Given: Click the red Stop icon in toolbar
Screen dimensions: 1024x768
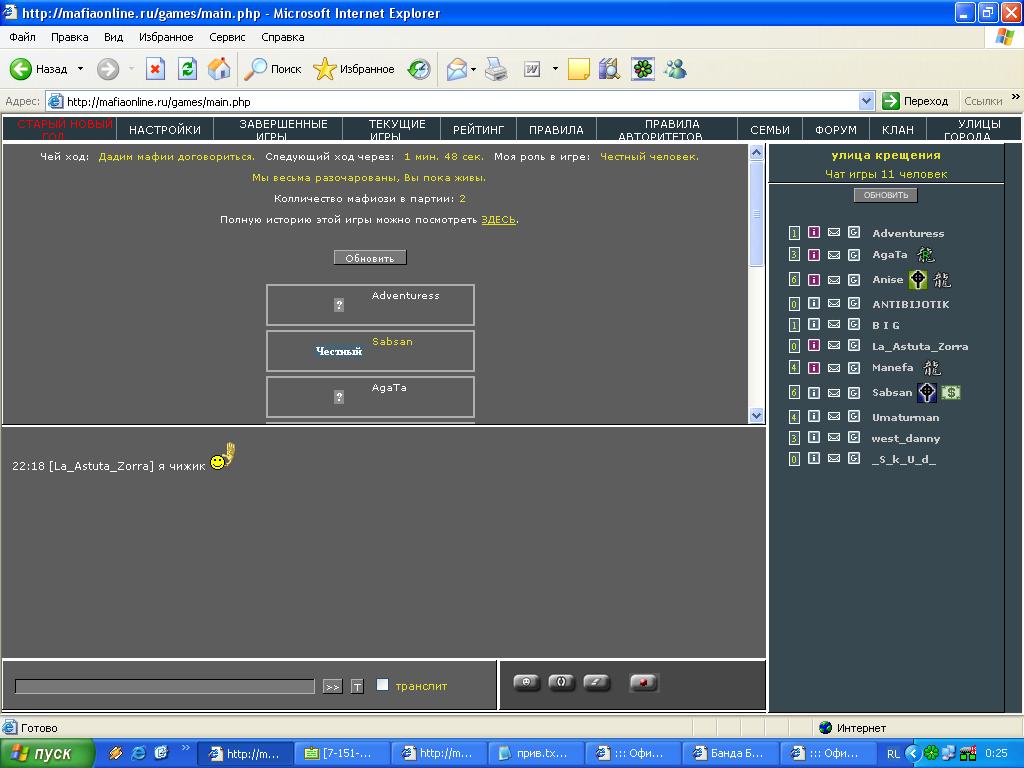Looking at the screenshot, I should [155, 69].
